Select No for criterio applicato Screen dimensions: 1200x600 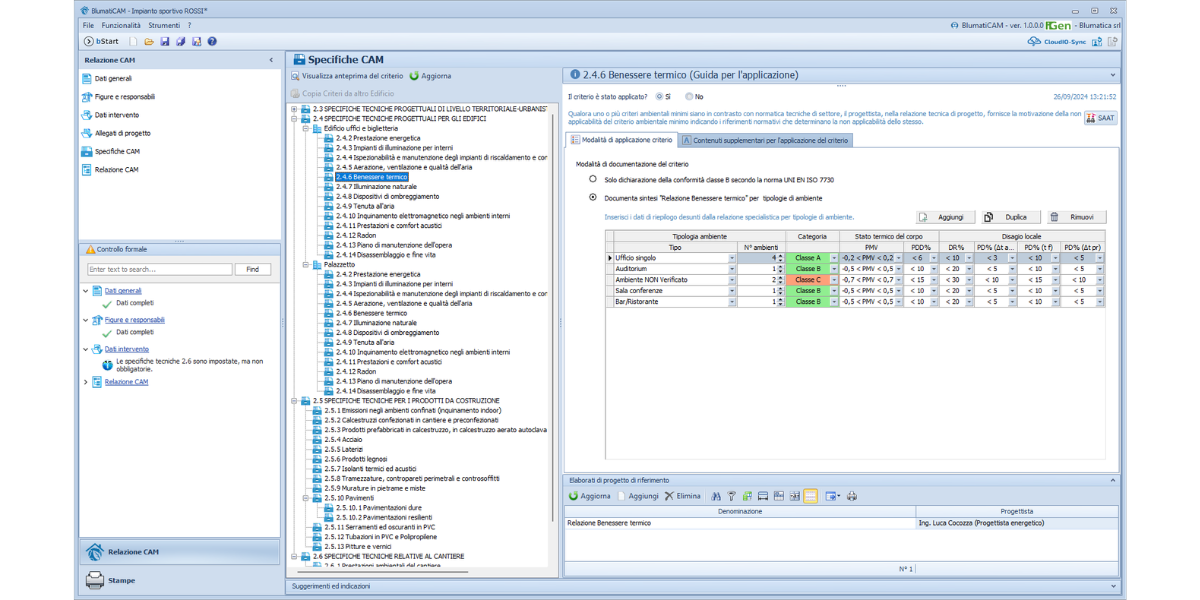tap(693, 97)
